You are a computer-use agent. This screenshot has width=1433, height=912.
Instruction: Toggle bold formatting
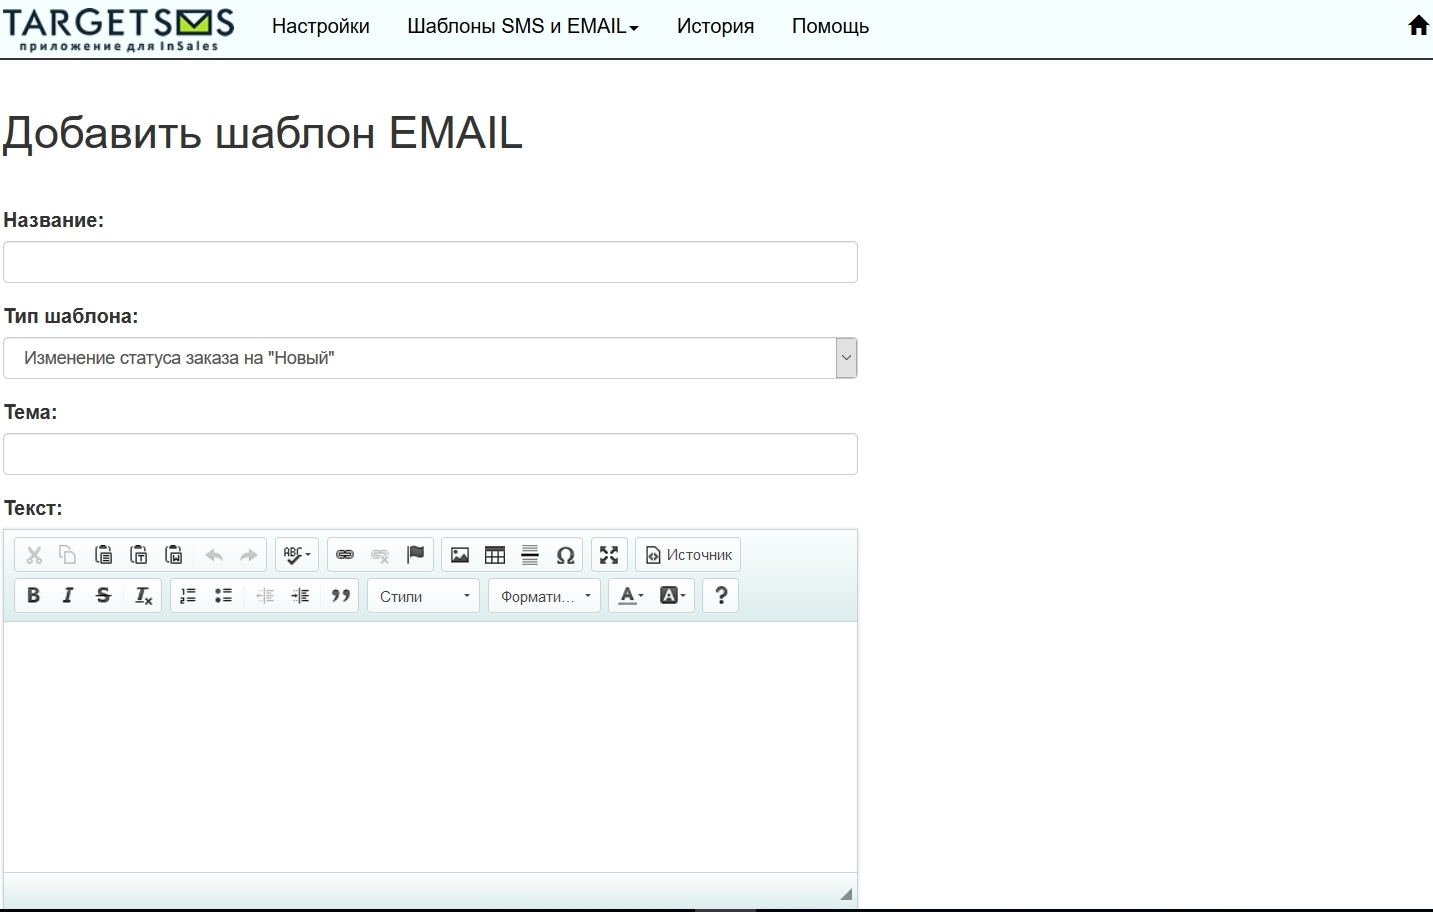[x=33, y=596]
